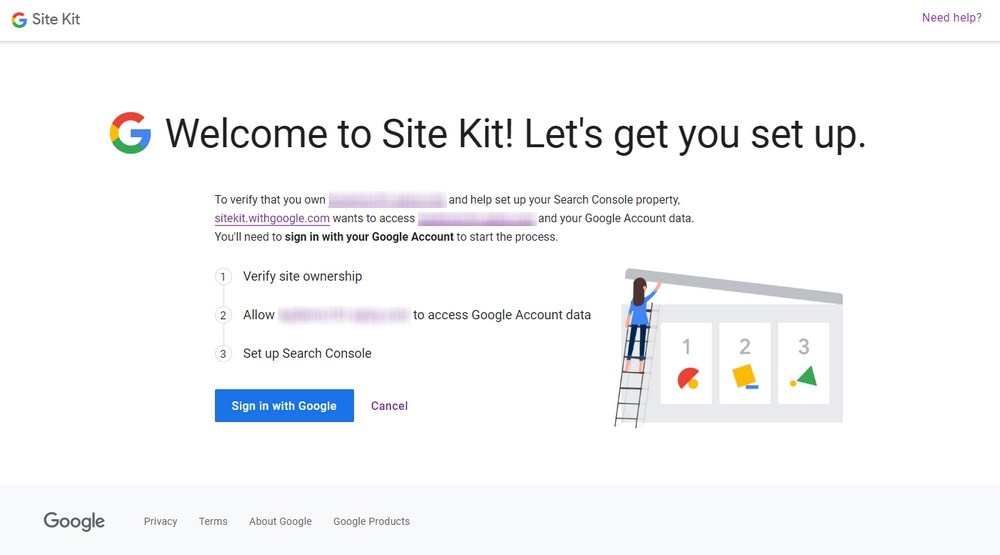Viewport: 1000px width, 555px height.
Task: Click the large Google G logo beside heading
Action: (x=131, y=133)
